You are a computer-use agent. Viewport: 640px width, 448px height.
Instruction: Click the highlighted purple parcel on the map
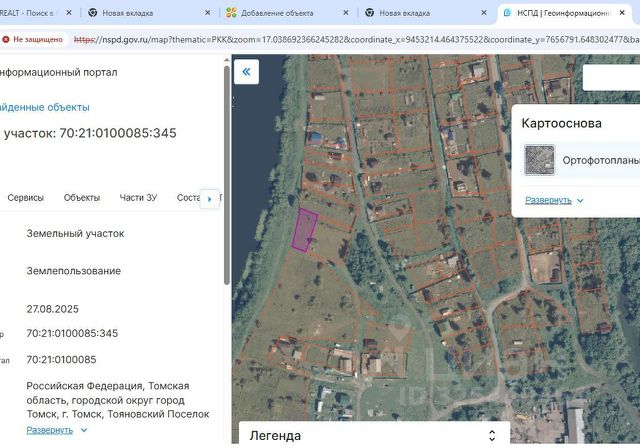click(x=304, y=230)
